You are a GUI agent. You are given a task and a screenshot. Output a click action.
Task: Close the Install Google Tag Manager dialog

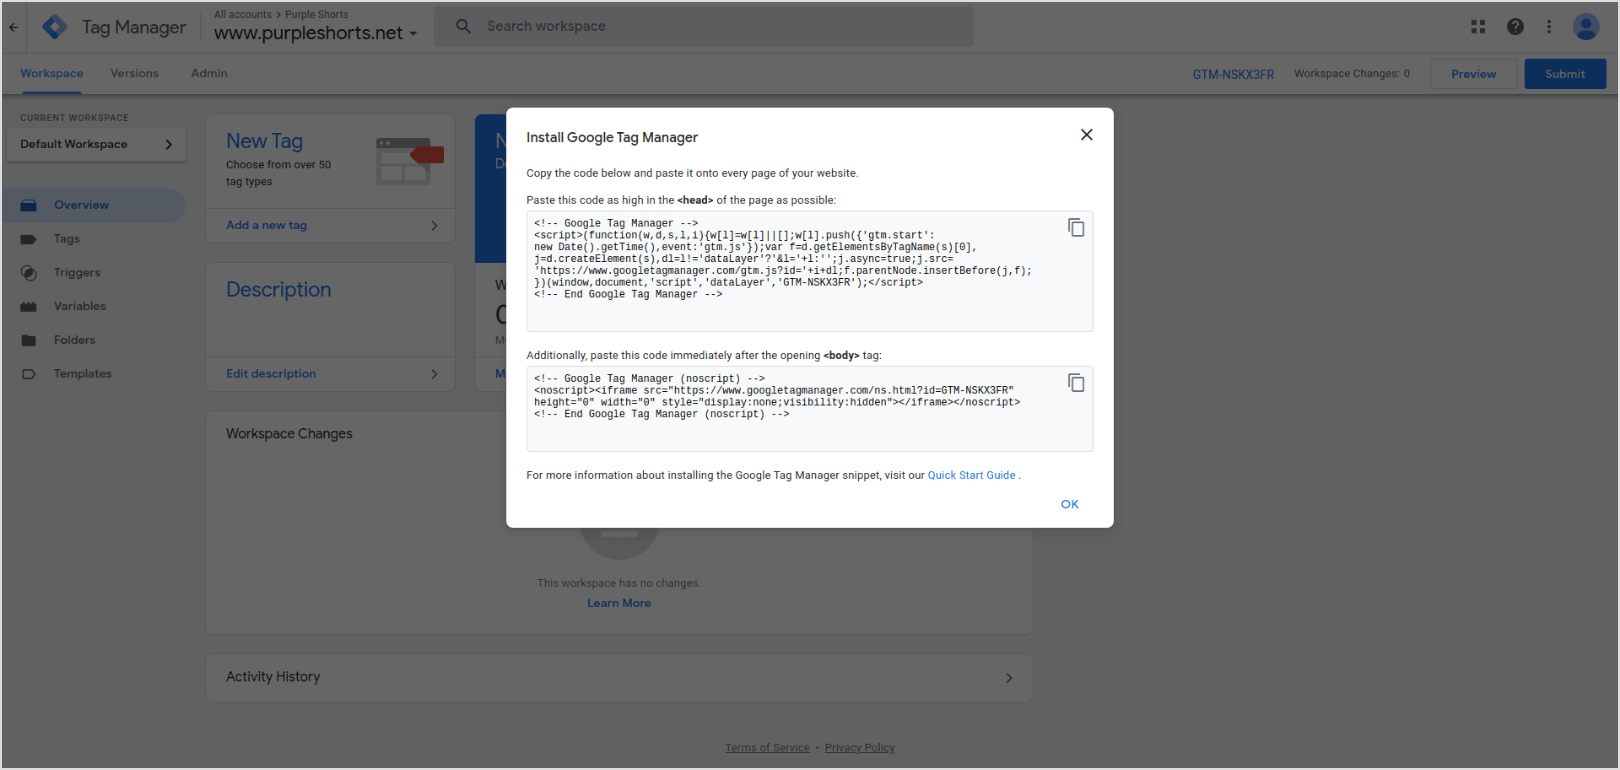pyautogui.click(x=1086, y=135)
